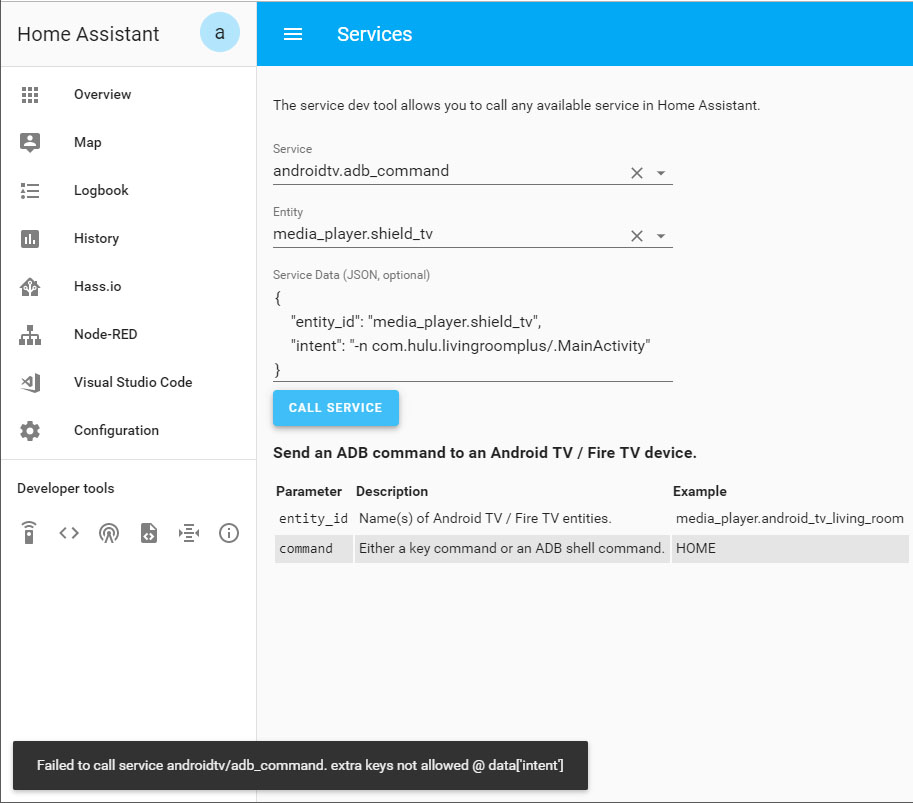The height and width of the screenshot is (803, 913).
Task: Open the Visual Studio Code sidebar entry
Action: tap(128, 383)
